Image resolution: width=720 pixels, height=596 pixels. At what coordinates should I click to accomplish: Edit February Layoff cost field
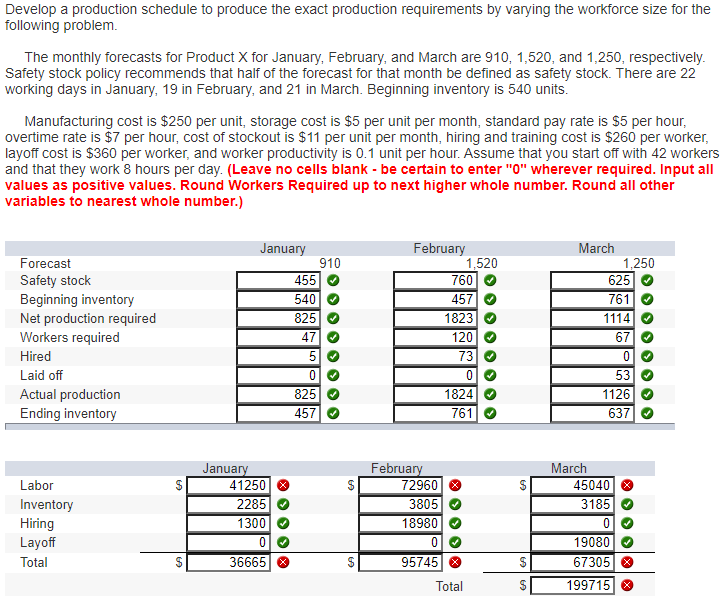[x=400, y=543]
